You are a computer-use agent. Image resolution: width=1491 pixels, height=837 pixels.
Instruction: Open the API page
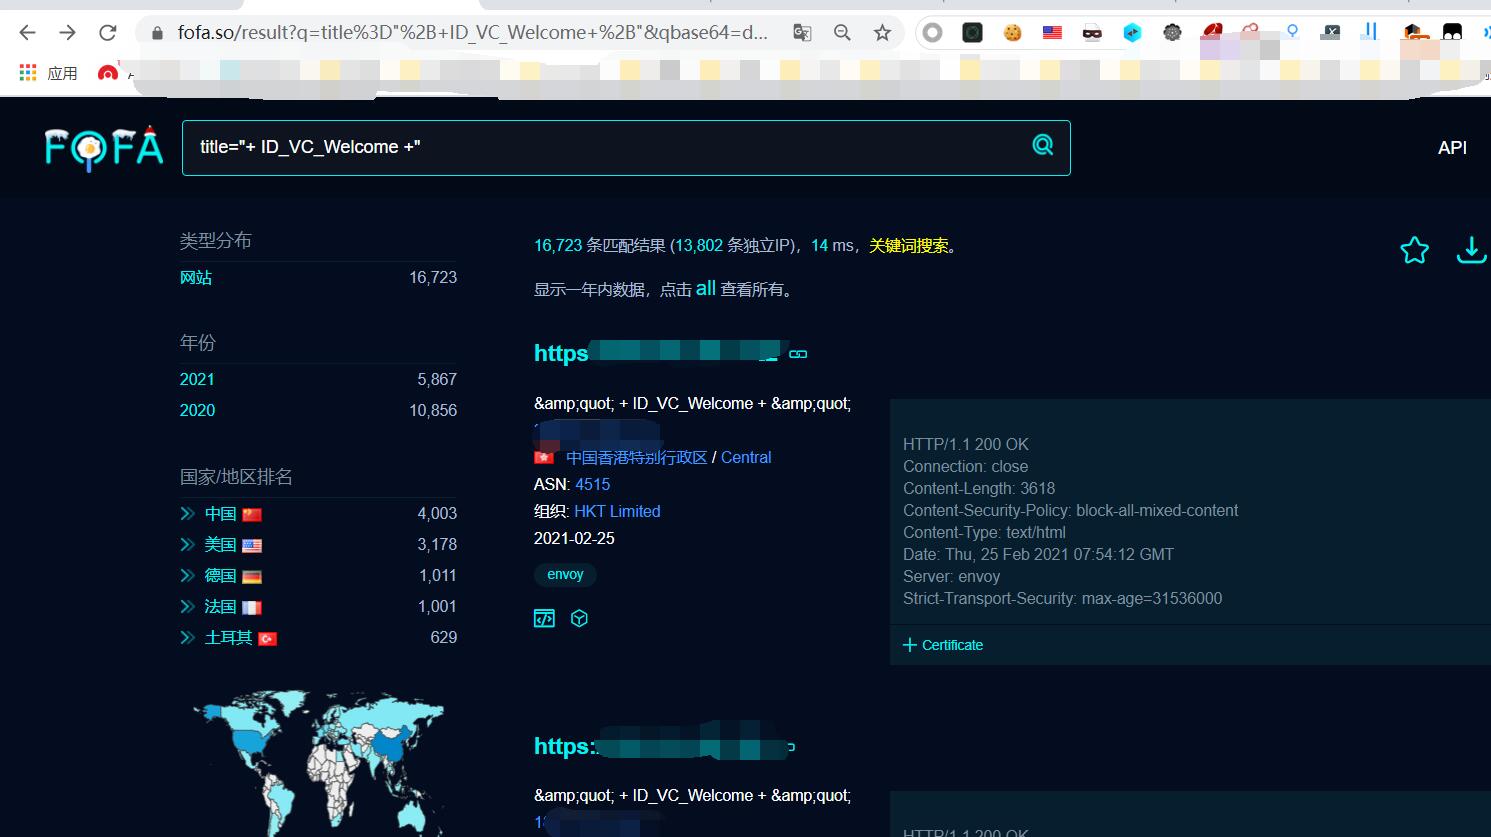1452,147
